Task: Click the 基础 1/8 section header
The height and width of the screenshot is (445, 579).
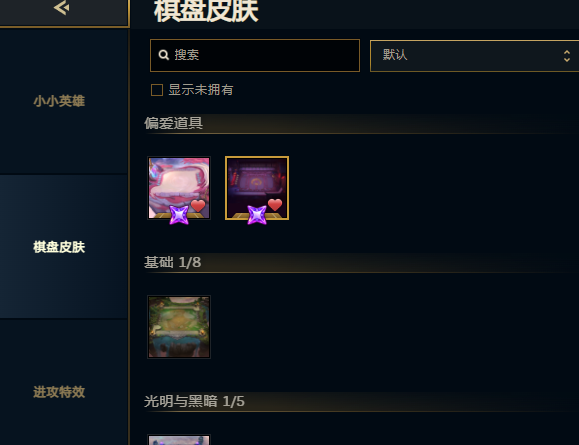Action: click(x=173, y=262)
